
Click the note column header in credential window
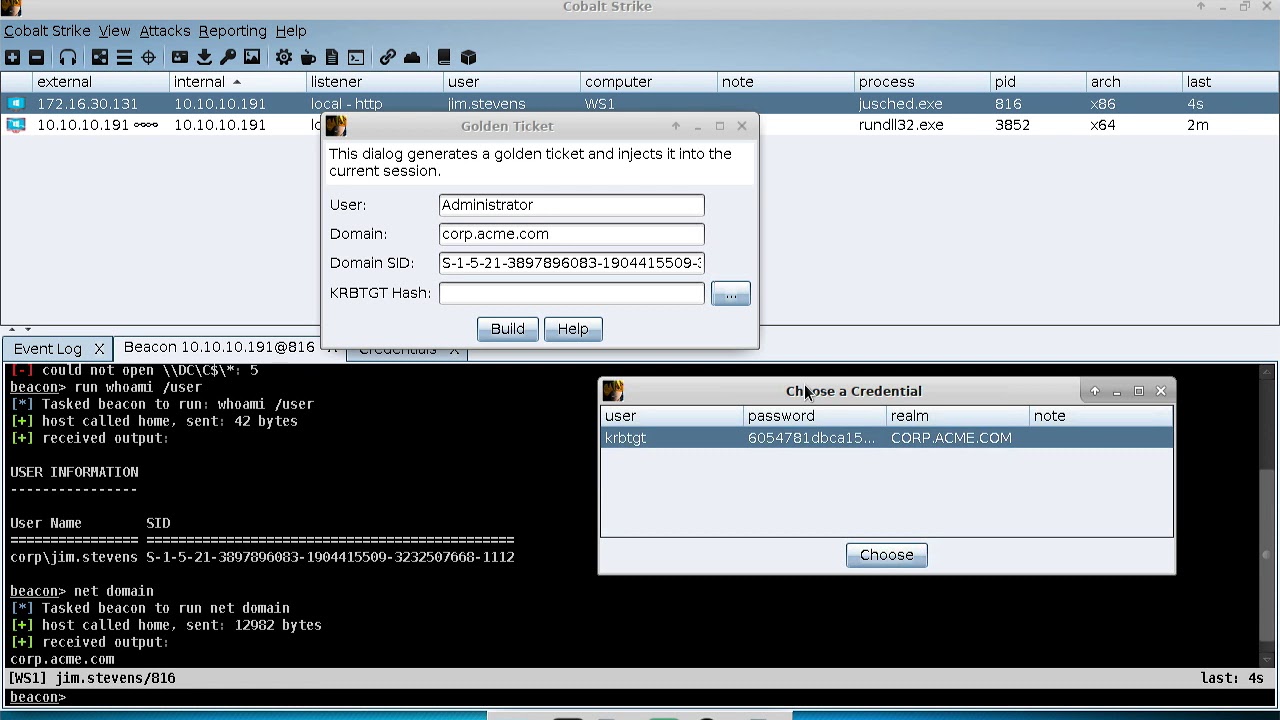1101,416
